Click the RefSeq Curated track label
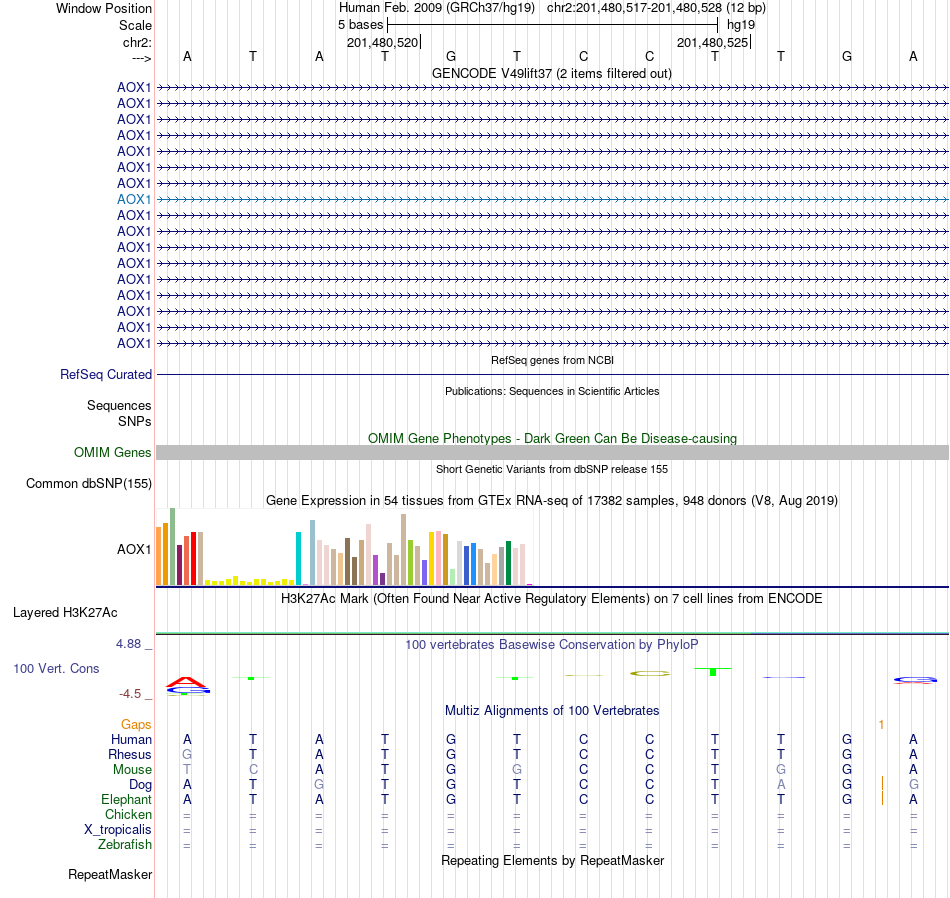Viewport: 950px width, 898px height. coord(106,374)
